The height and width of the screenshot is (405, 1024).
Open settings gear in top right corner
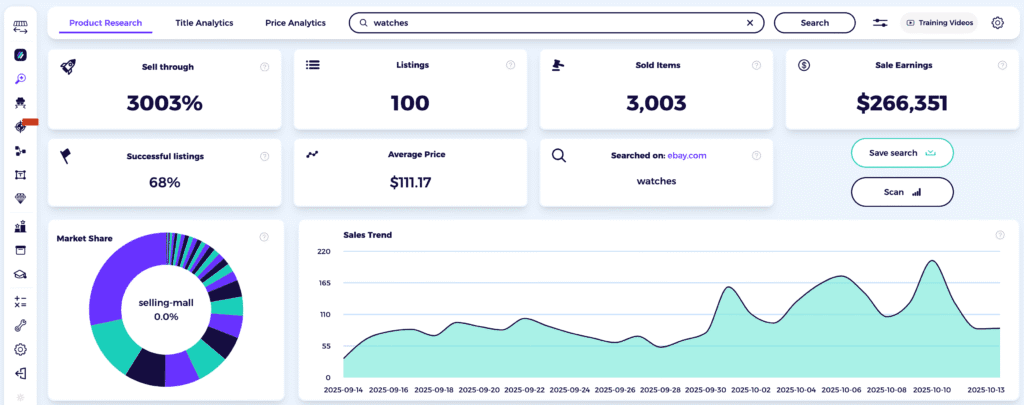point(997,22)
